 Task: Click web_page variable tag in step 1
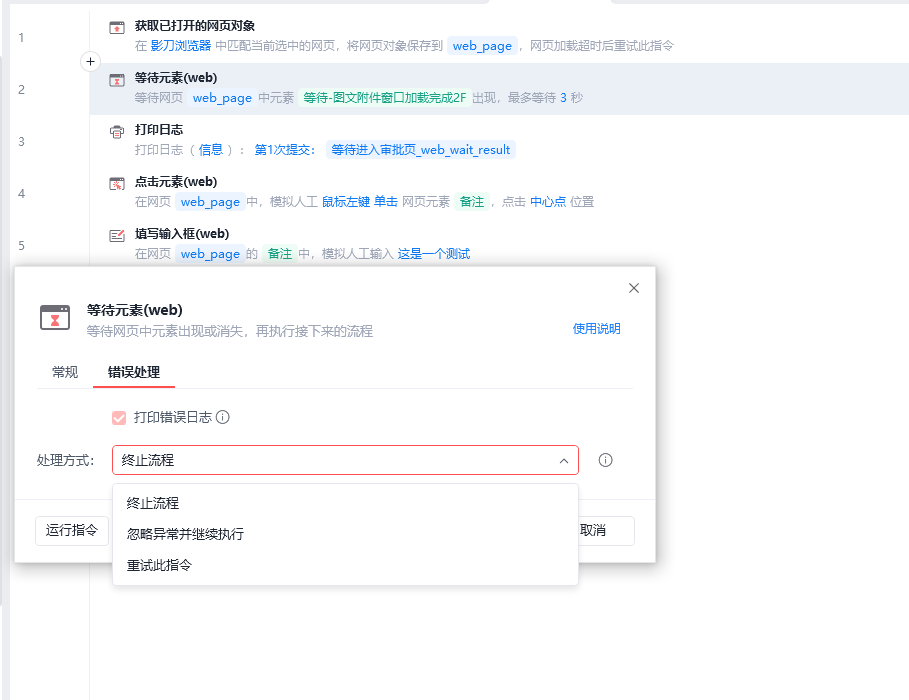tap(482, 46)
